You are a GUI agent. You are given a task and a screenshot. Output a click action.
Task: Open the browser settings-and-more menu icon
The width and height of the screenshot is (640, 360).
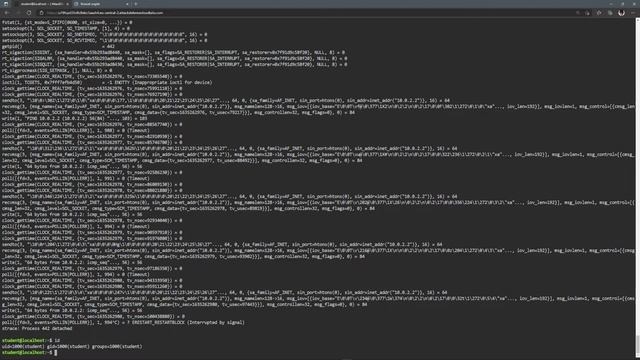pyautogui.click(x=633, y=13)
